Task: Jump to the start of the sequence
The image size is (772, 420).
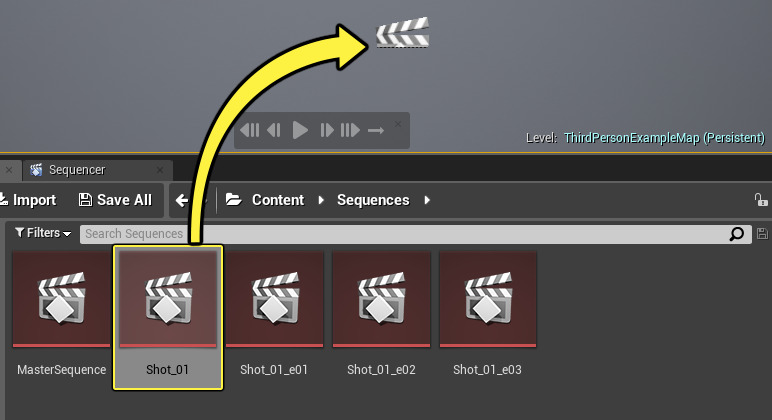Action: (x=250, y=130)
